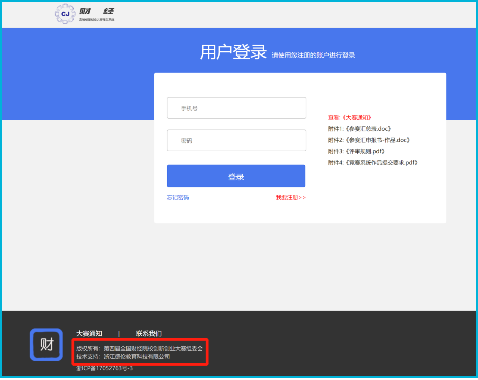This screenshot has height=380, width=478.
Task: Click the 财 logo in the footer
Action: pyautogui.click(x=46, y=344)
